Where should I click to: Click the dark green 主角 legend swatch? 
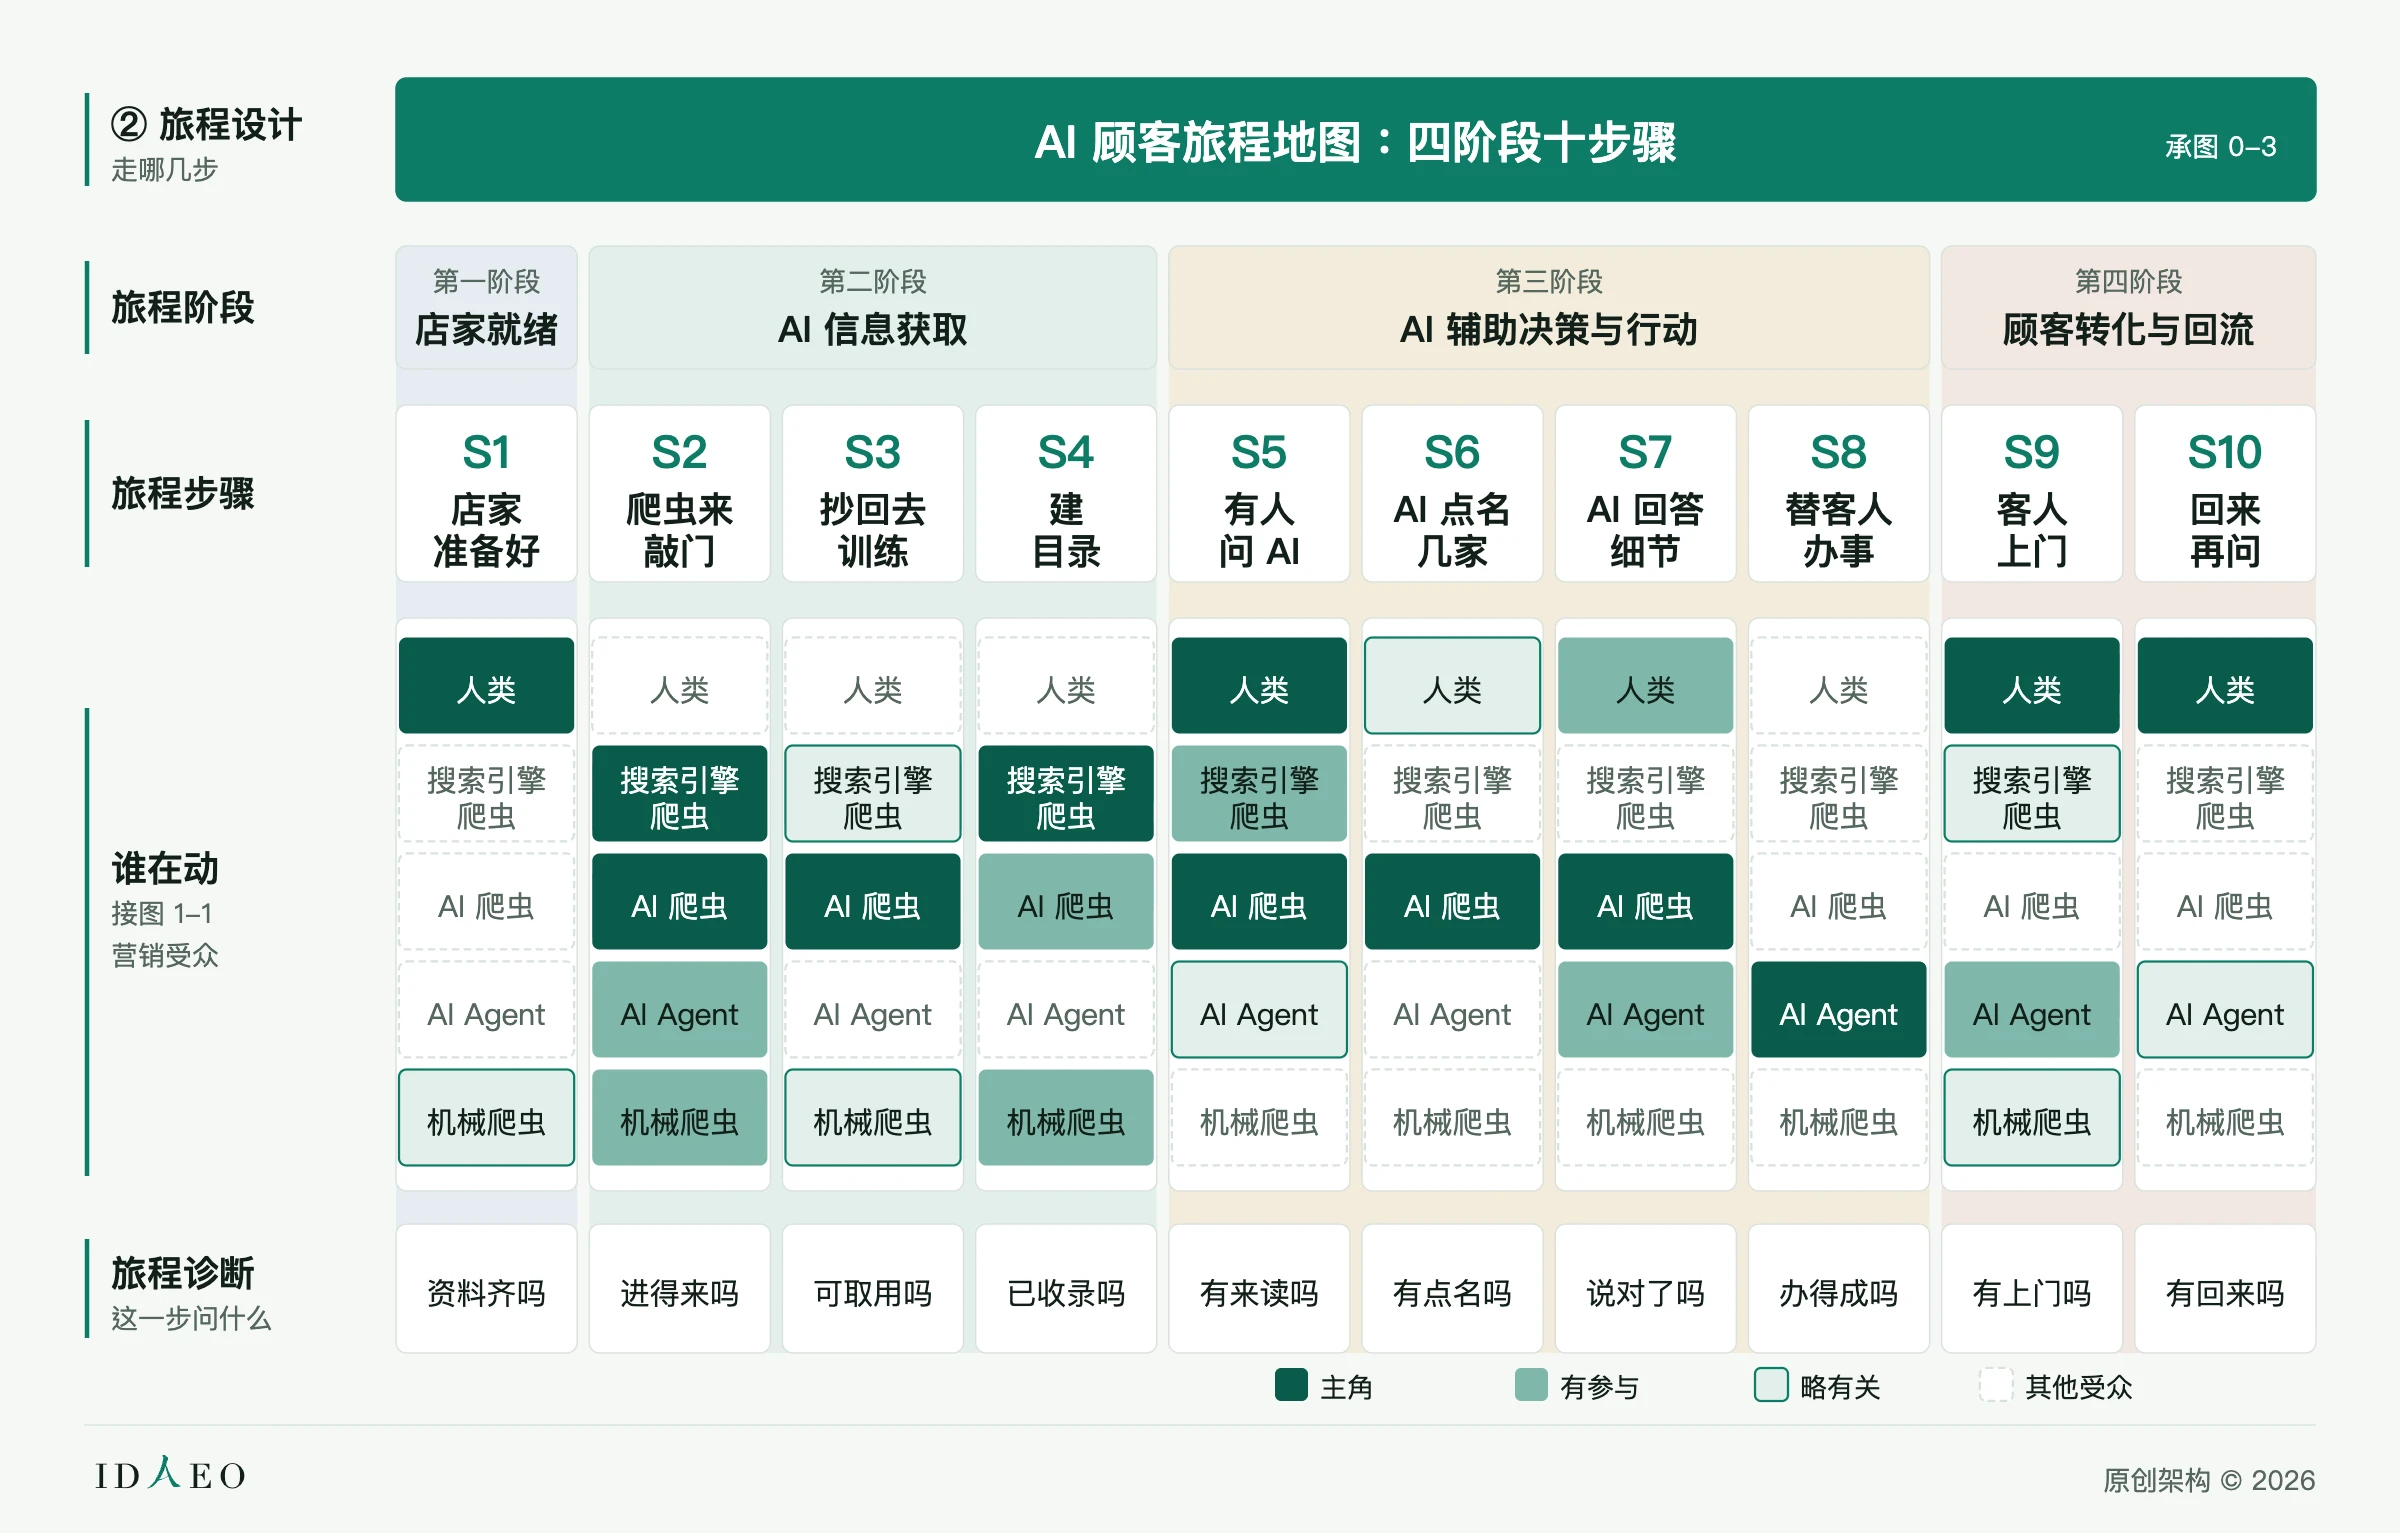click(x=1291, y=1385)
